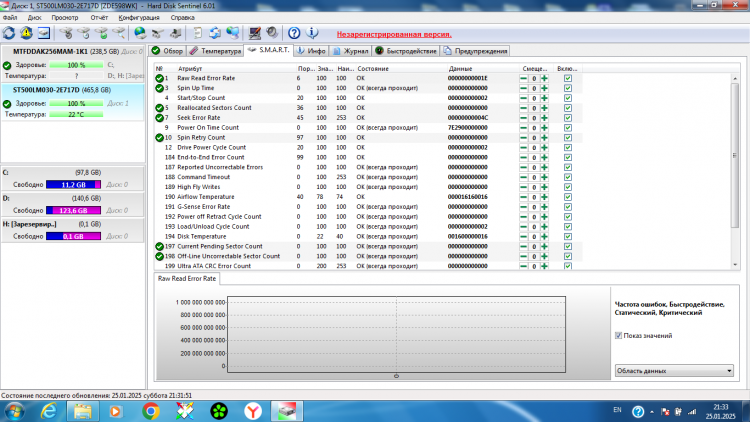Select the Load/Unload Cycle Count row

(368, 227)
